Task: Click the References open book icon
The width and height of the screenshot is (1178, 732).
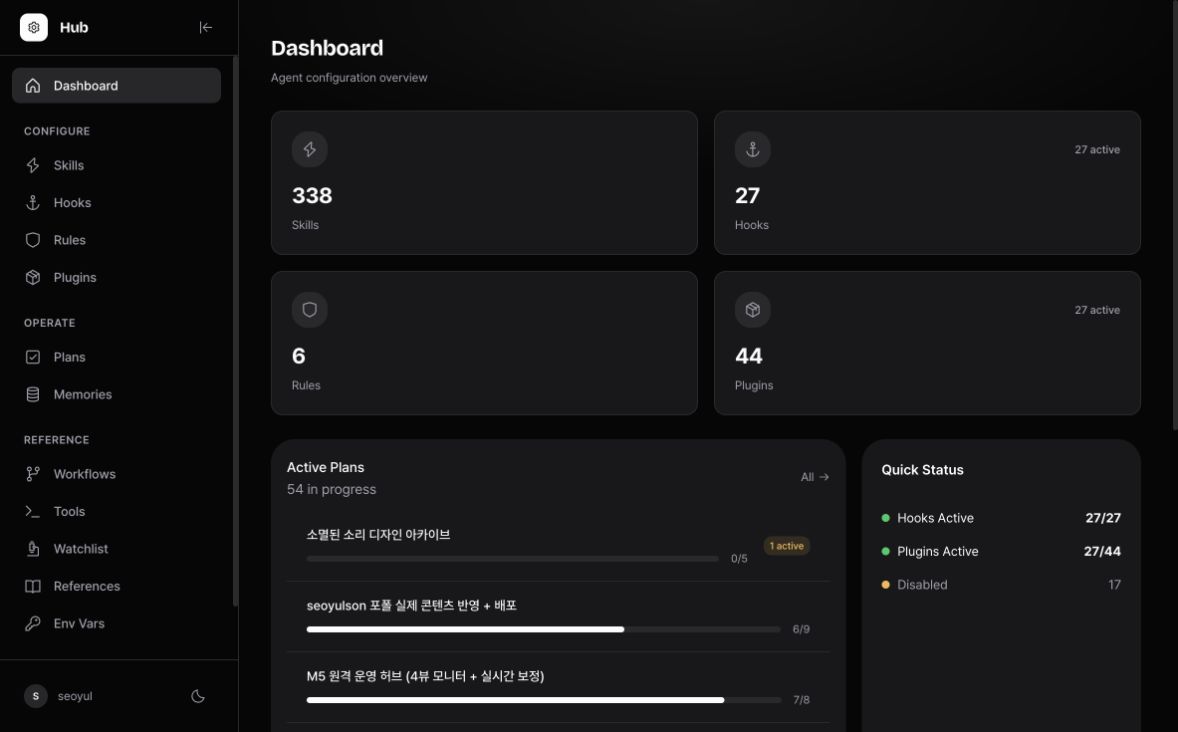Action: pos(32,586)
